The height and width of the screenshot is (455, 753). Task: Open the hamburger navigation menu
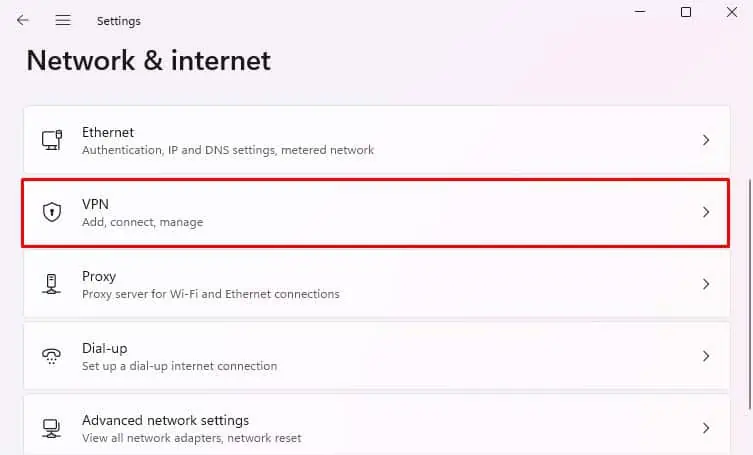pyautogui.click(x=63, y=20)
